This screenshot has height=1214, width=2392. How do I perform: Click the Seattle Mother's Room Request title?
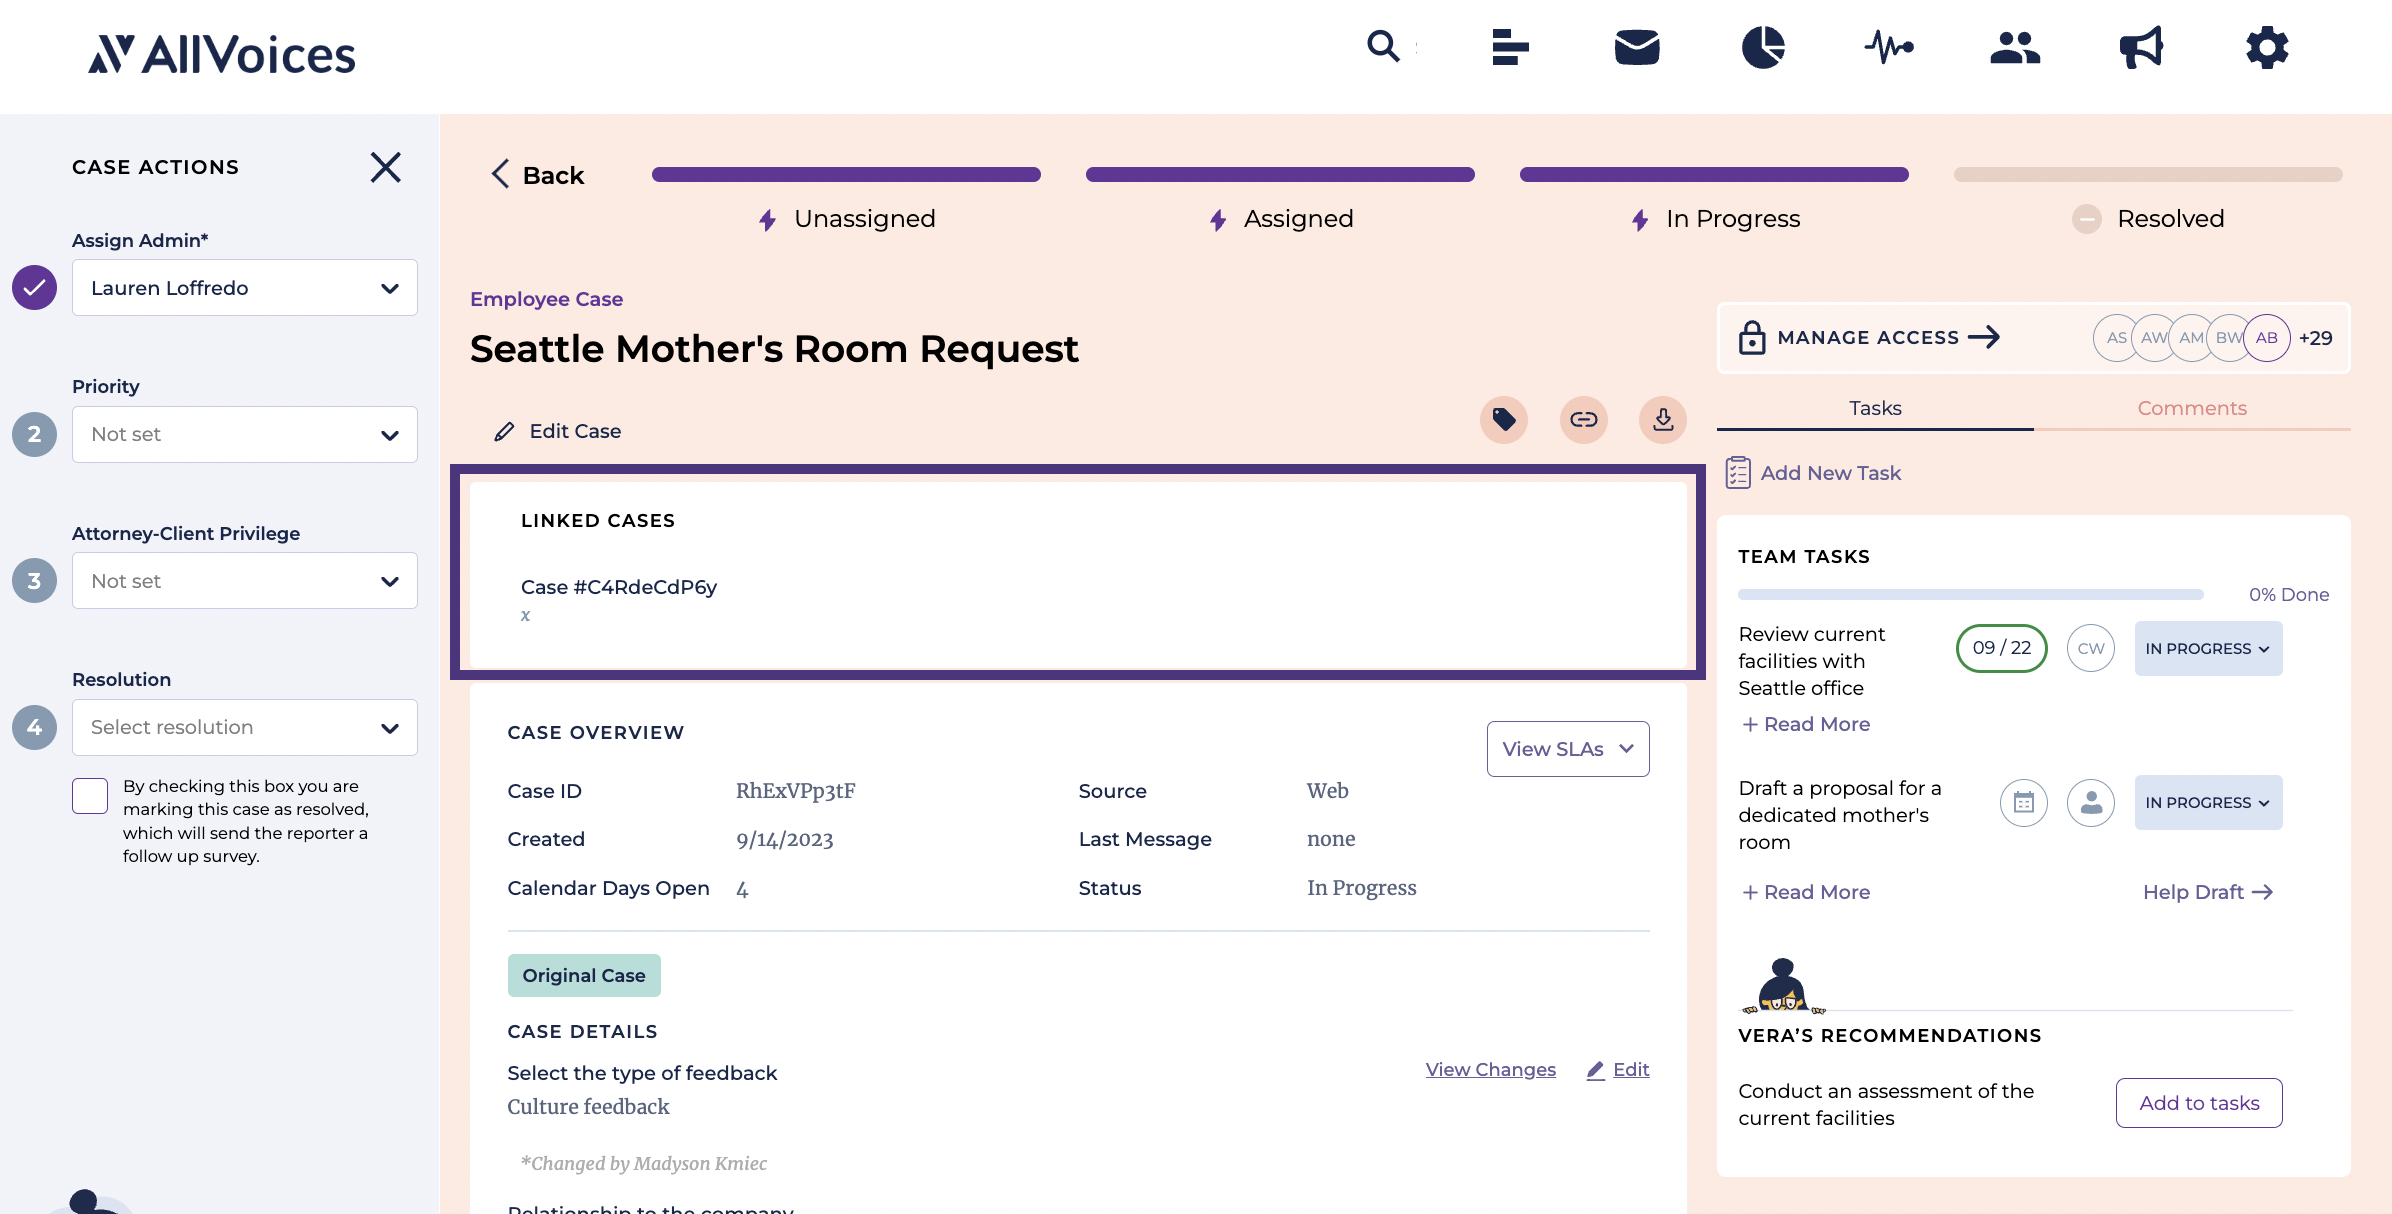[774, 349]
